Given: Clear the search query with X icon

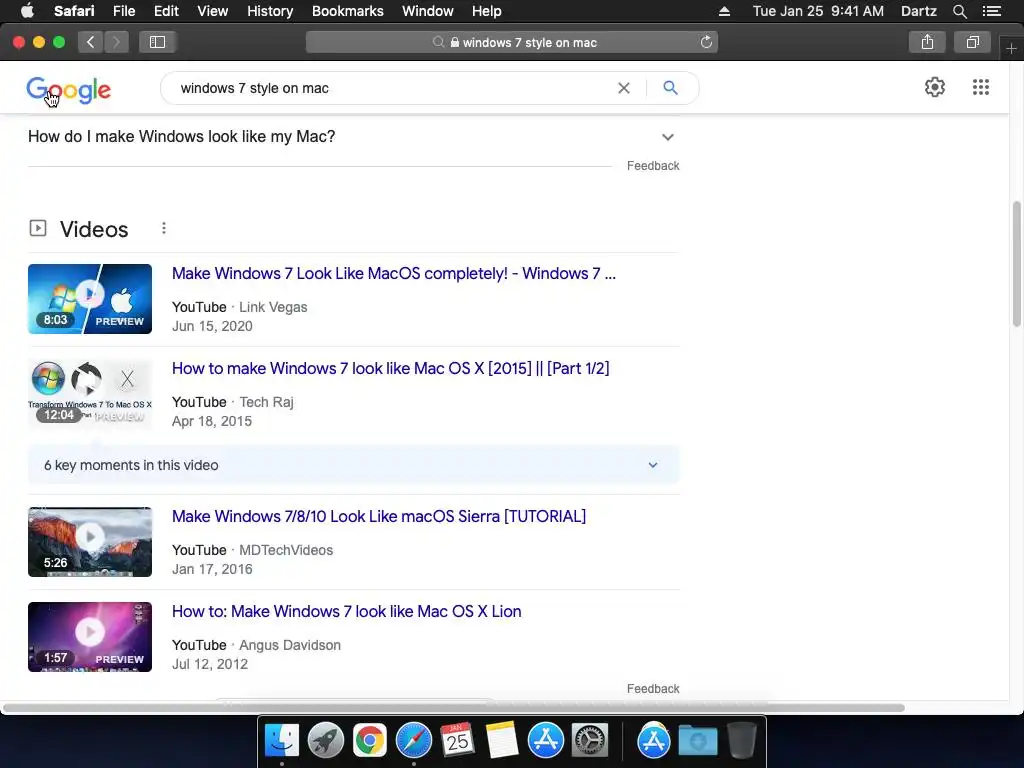Looking at the screenshot, I should coord(624,88).
